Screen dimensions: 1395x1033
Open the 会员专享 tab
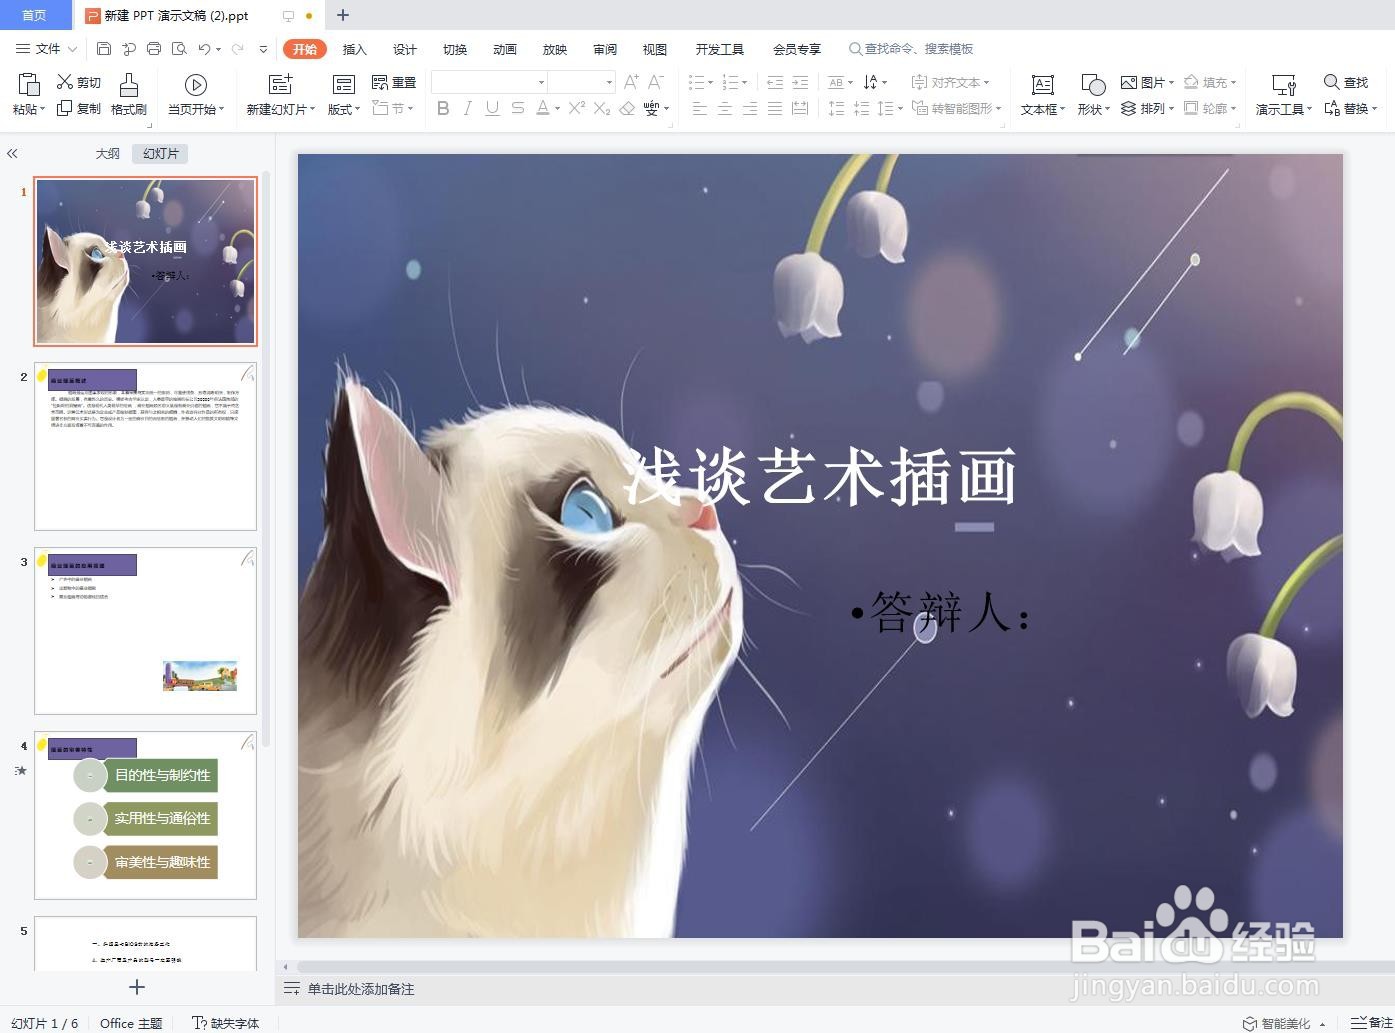coord(797,49)
